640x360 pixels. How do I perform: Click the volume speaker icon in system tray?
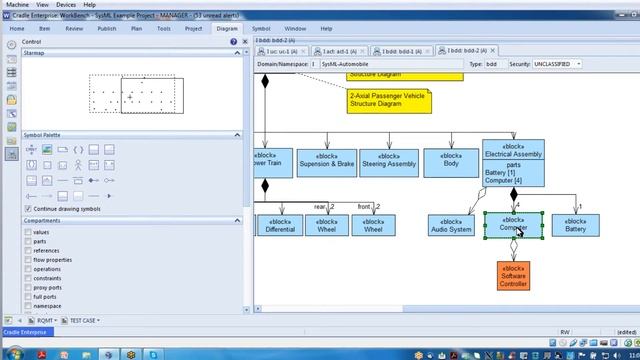click(x=617, y=355)
